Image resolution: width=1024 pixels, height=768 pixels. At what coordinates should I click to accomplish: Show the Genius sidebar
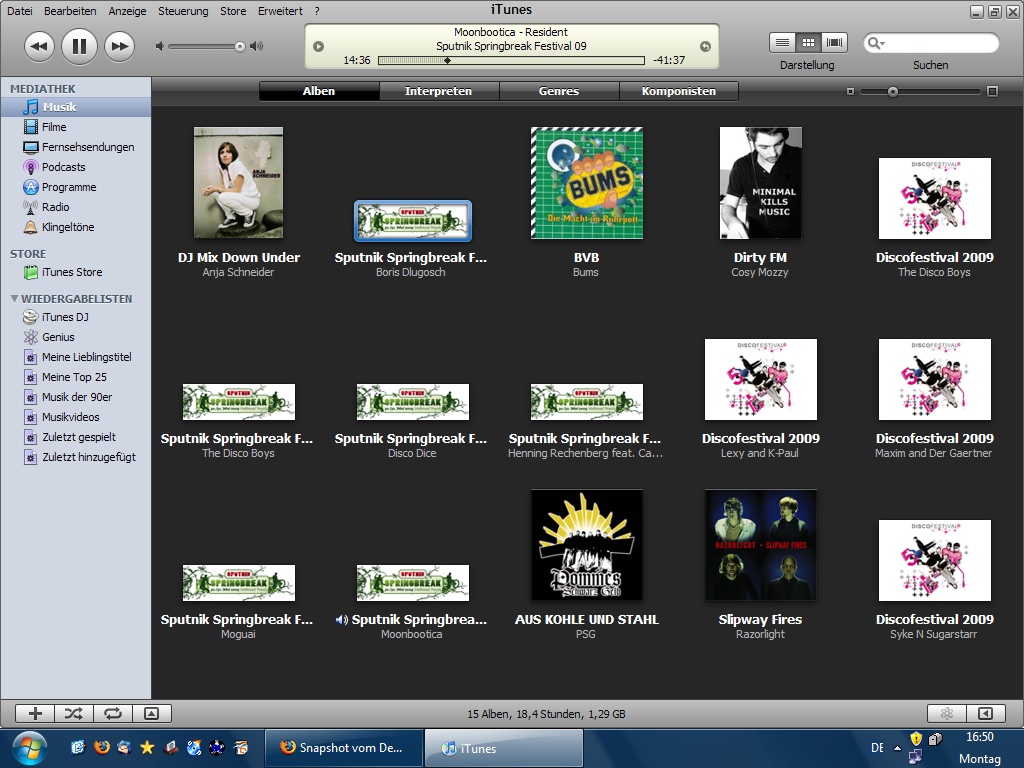(x=946, y=713)
